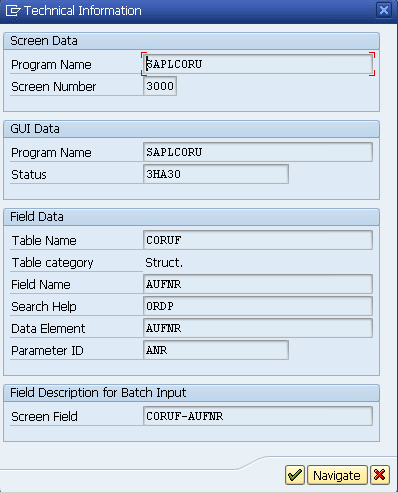Click the Navigate button
Image resolution: width=398 pixels, height=493 pixels.
tap(337, 475)
